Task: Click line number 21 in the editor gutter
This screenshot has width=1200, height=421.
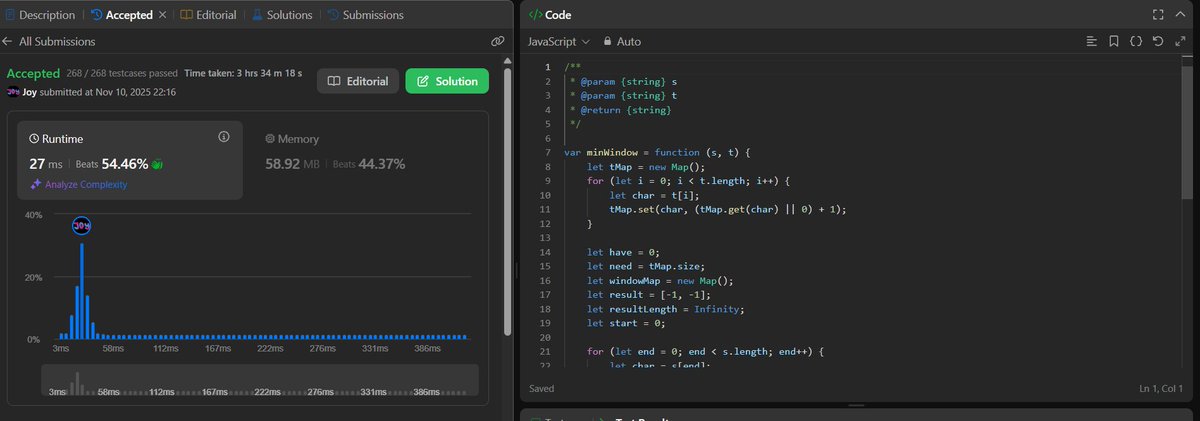Action: click(x=546, y=352)
